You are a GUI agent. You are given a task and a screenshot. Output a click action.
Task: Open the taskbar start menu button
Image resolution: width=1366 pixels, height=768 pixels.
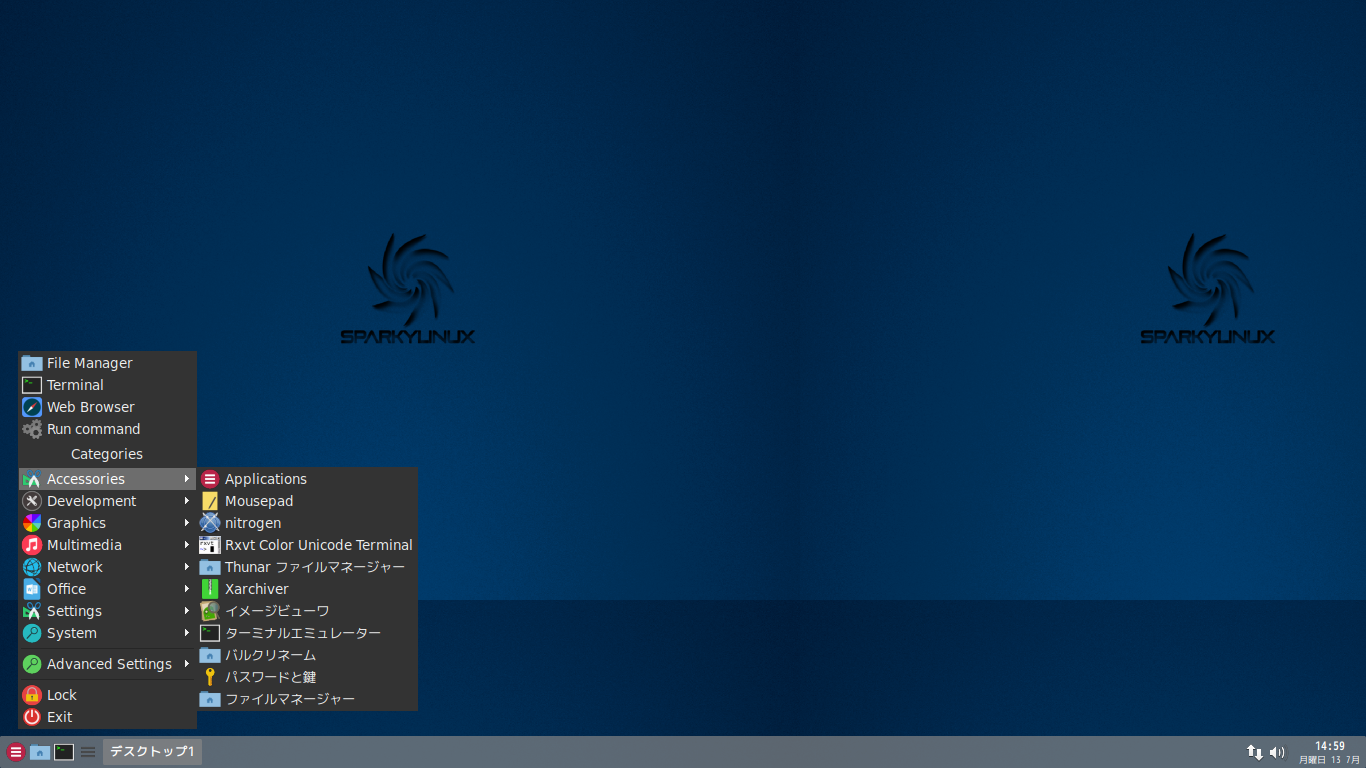[x=15, y=752]
